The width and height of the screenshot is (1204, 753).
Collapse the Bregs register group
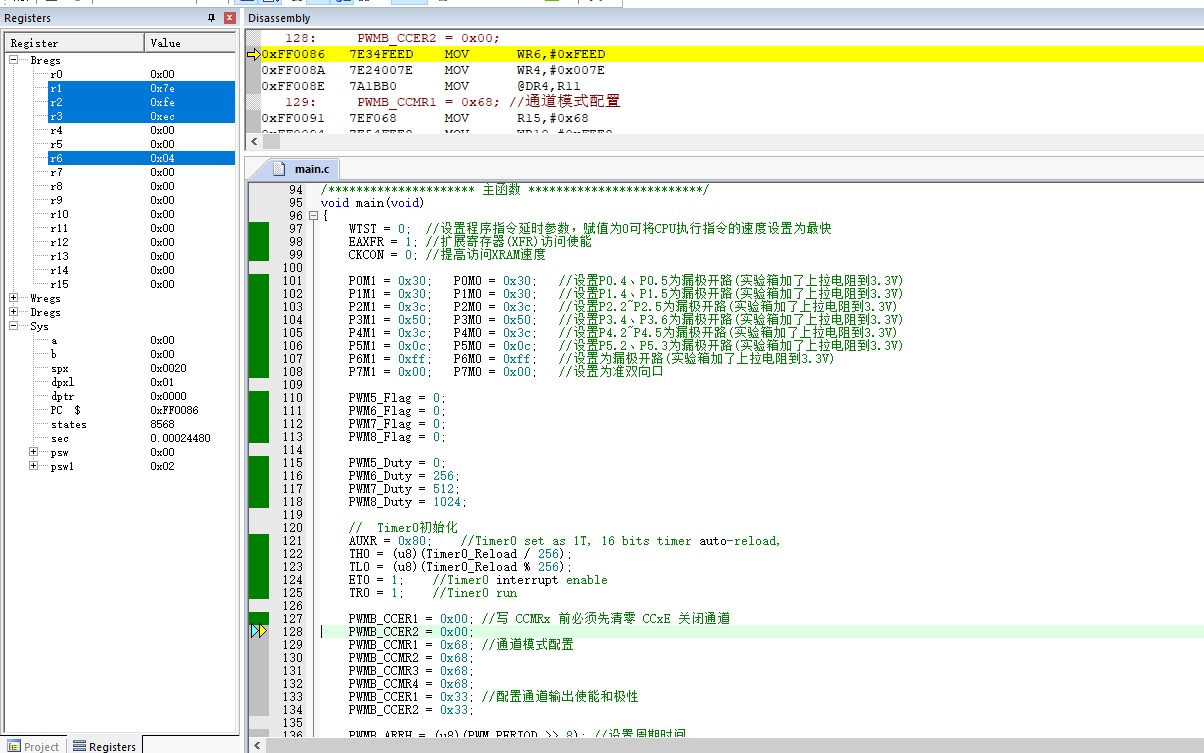tap(15, 60)
